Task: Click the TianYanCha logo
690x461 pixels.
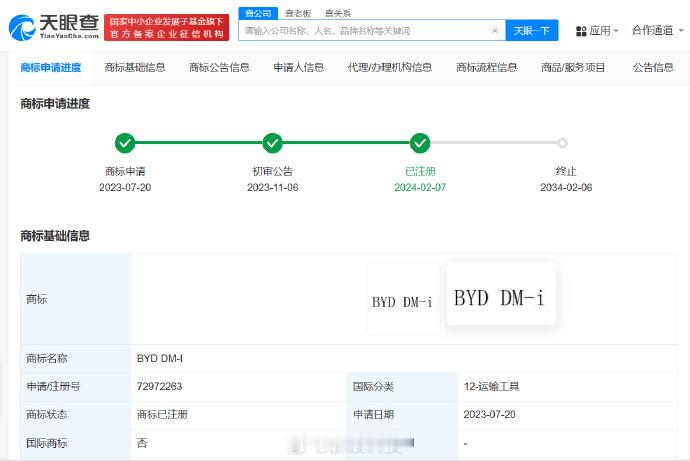Action: 53,27
